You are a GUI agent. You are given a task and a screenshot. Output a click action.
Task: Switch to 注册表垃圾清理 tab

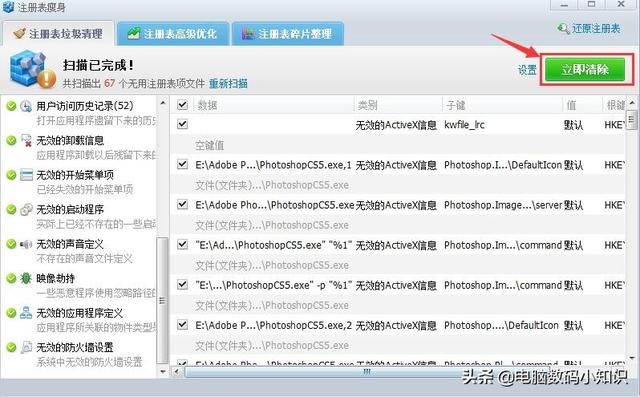58,33
